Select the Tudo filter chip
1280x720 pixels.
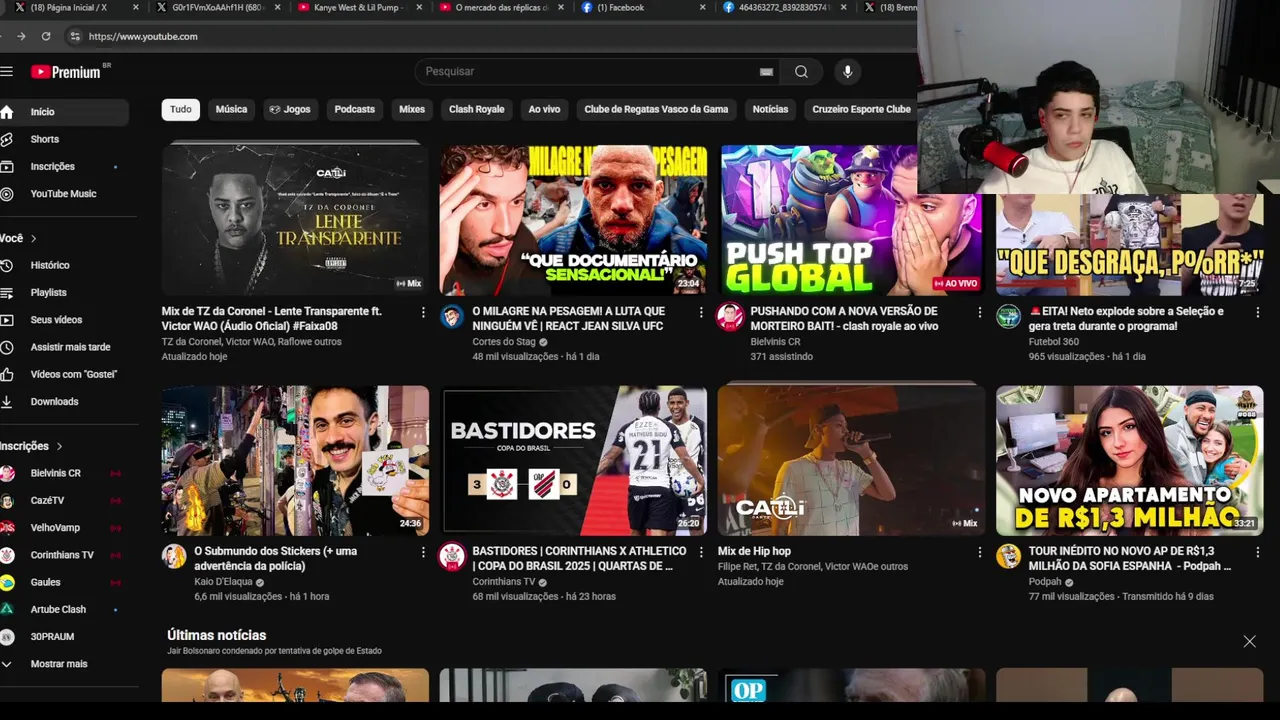pyautogui.click(x=181, y=109)
